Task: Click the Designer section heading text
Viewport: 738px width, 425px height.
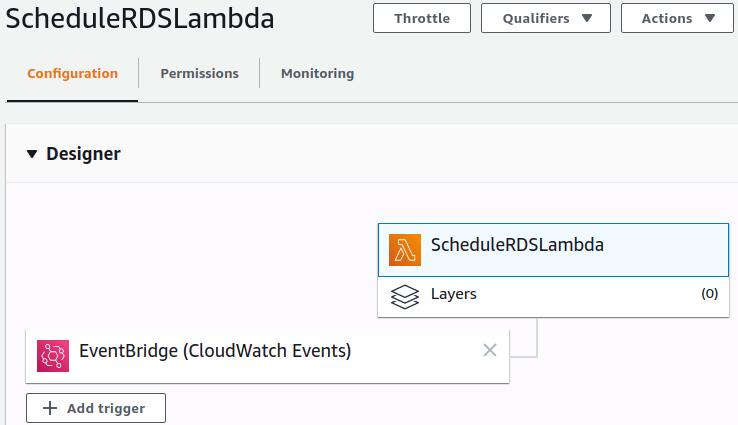Action: click(83, 154)
